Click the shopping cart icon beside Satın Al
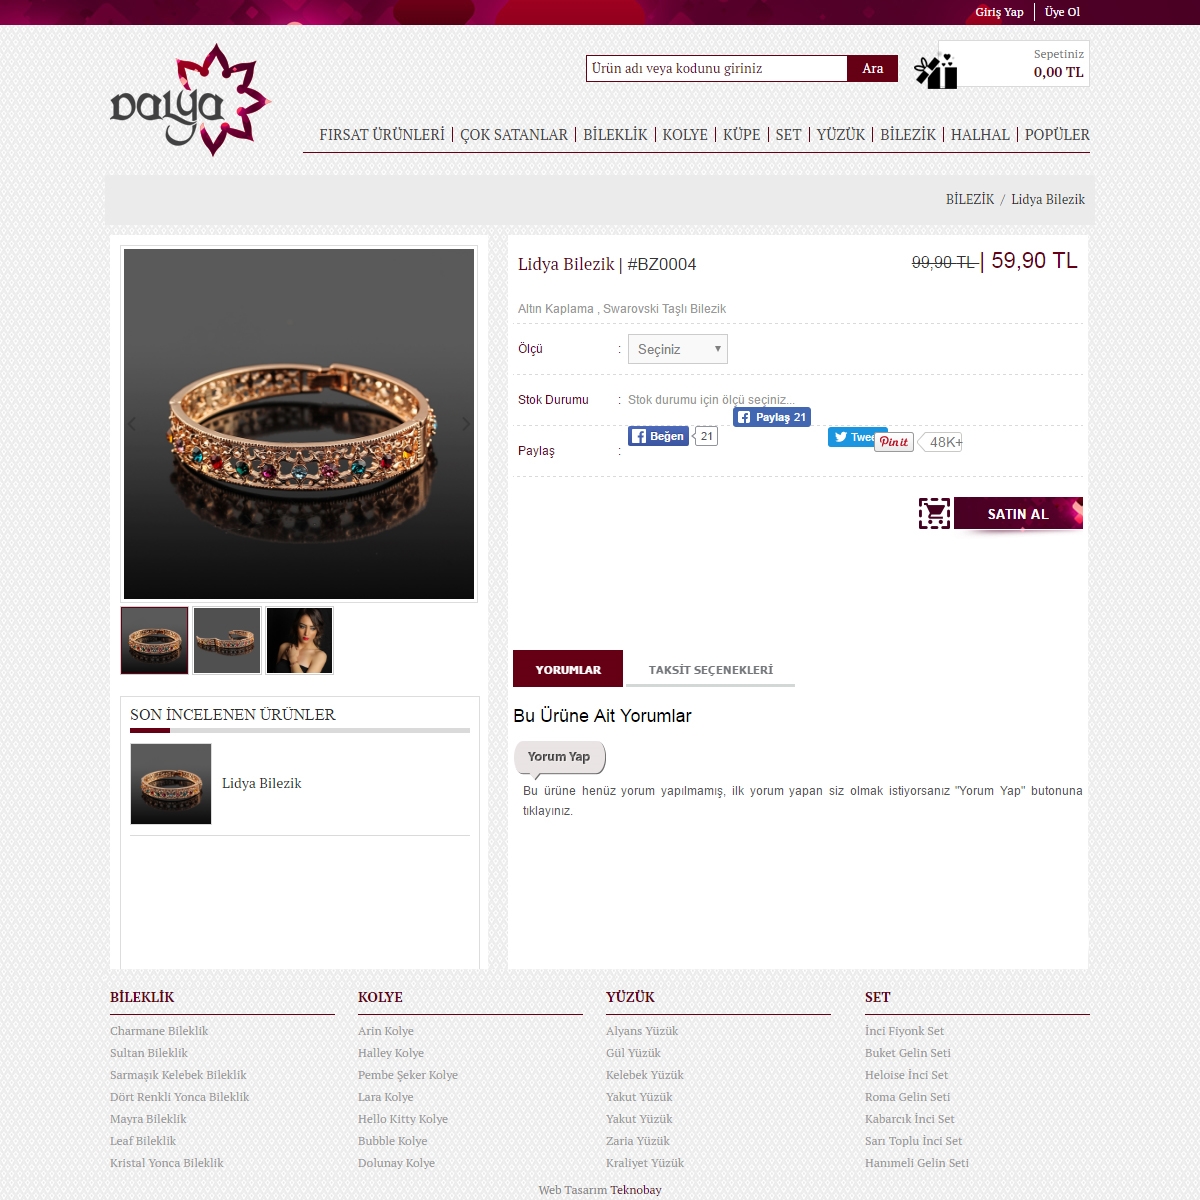 click(935, 513)
